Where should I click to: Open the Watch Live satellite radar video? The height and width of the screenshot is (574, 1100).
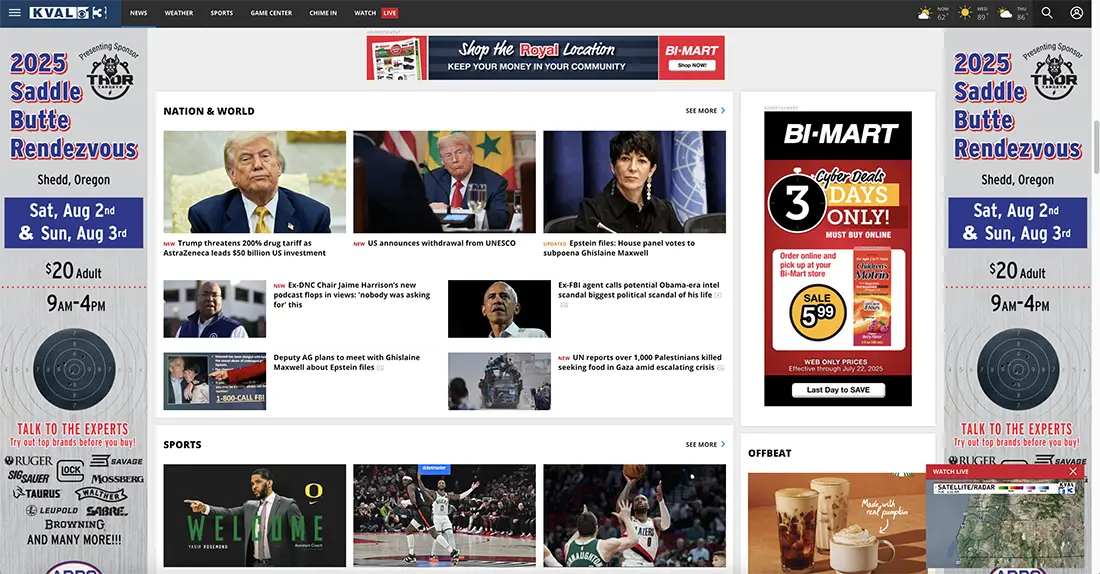click(1005, 523)
